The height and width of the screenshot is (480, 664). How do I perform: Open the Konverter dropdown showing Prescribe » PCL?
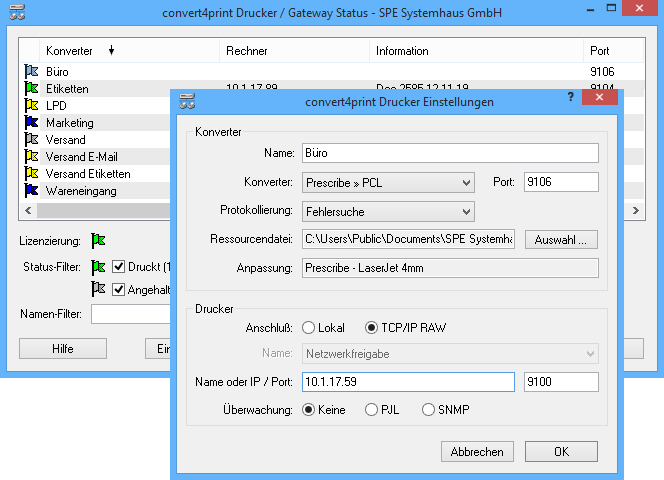pos(387,182)
